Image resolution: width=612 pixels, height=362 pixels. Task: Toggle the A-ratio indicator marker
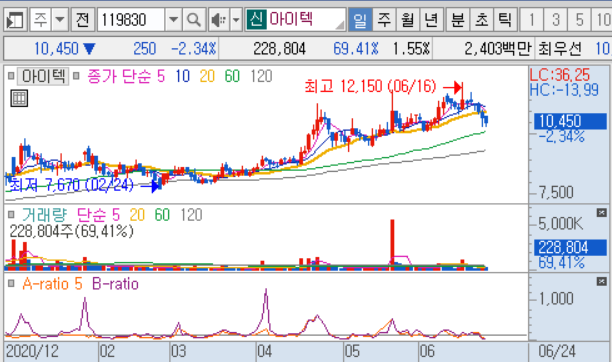point(11,284)
